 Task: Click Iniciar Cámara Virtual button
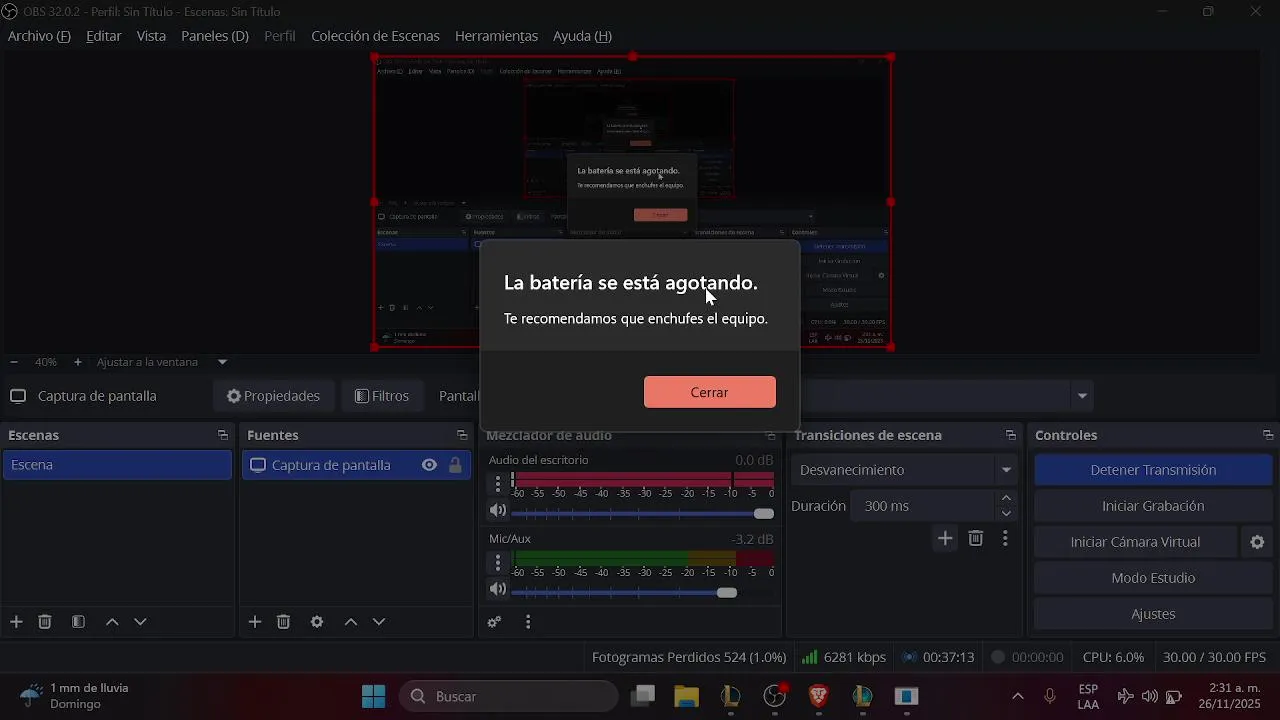pyautogui.click(x=1135, y=542)
